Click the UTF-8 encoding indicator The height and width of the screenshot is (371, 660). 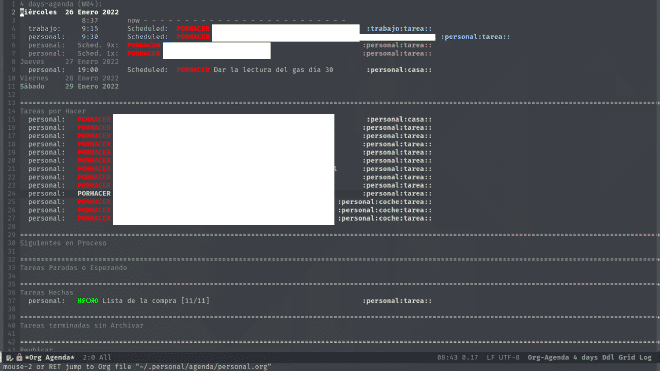click(509, 358)
